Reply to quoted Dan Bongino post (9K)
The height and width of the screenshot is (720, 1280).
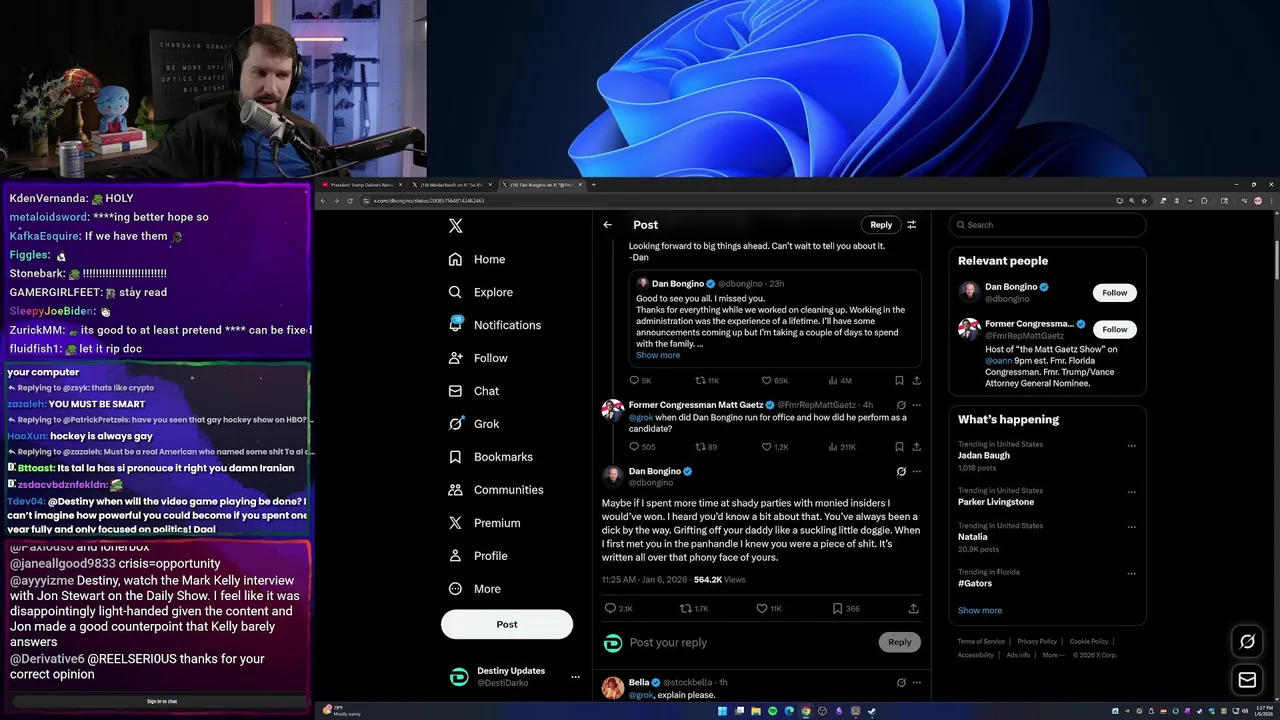(x=640, y=381)
